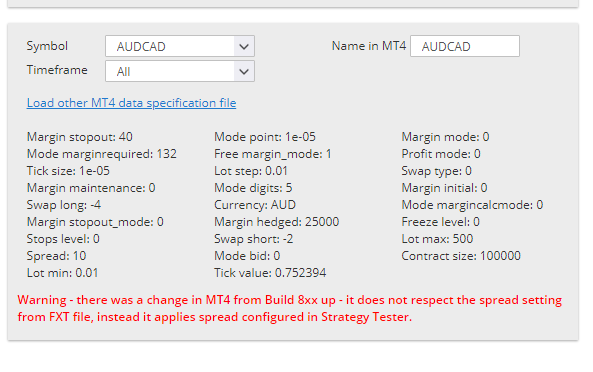Select the Mode marginrequired: 132 text
Screen dimensions: 593x372
tap(101, 154)
